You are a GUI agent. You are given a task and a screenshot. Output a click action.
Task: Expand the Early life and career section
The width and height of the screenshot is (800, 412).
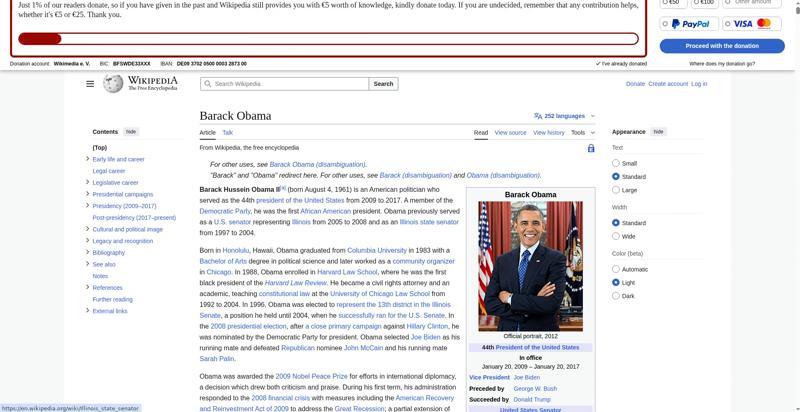88,159
